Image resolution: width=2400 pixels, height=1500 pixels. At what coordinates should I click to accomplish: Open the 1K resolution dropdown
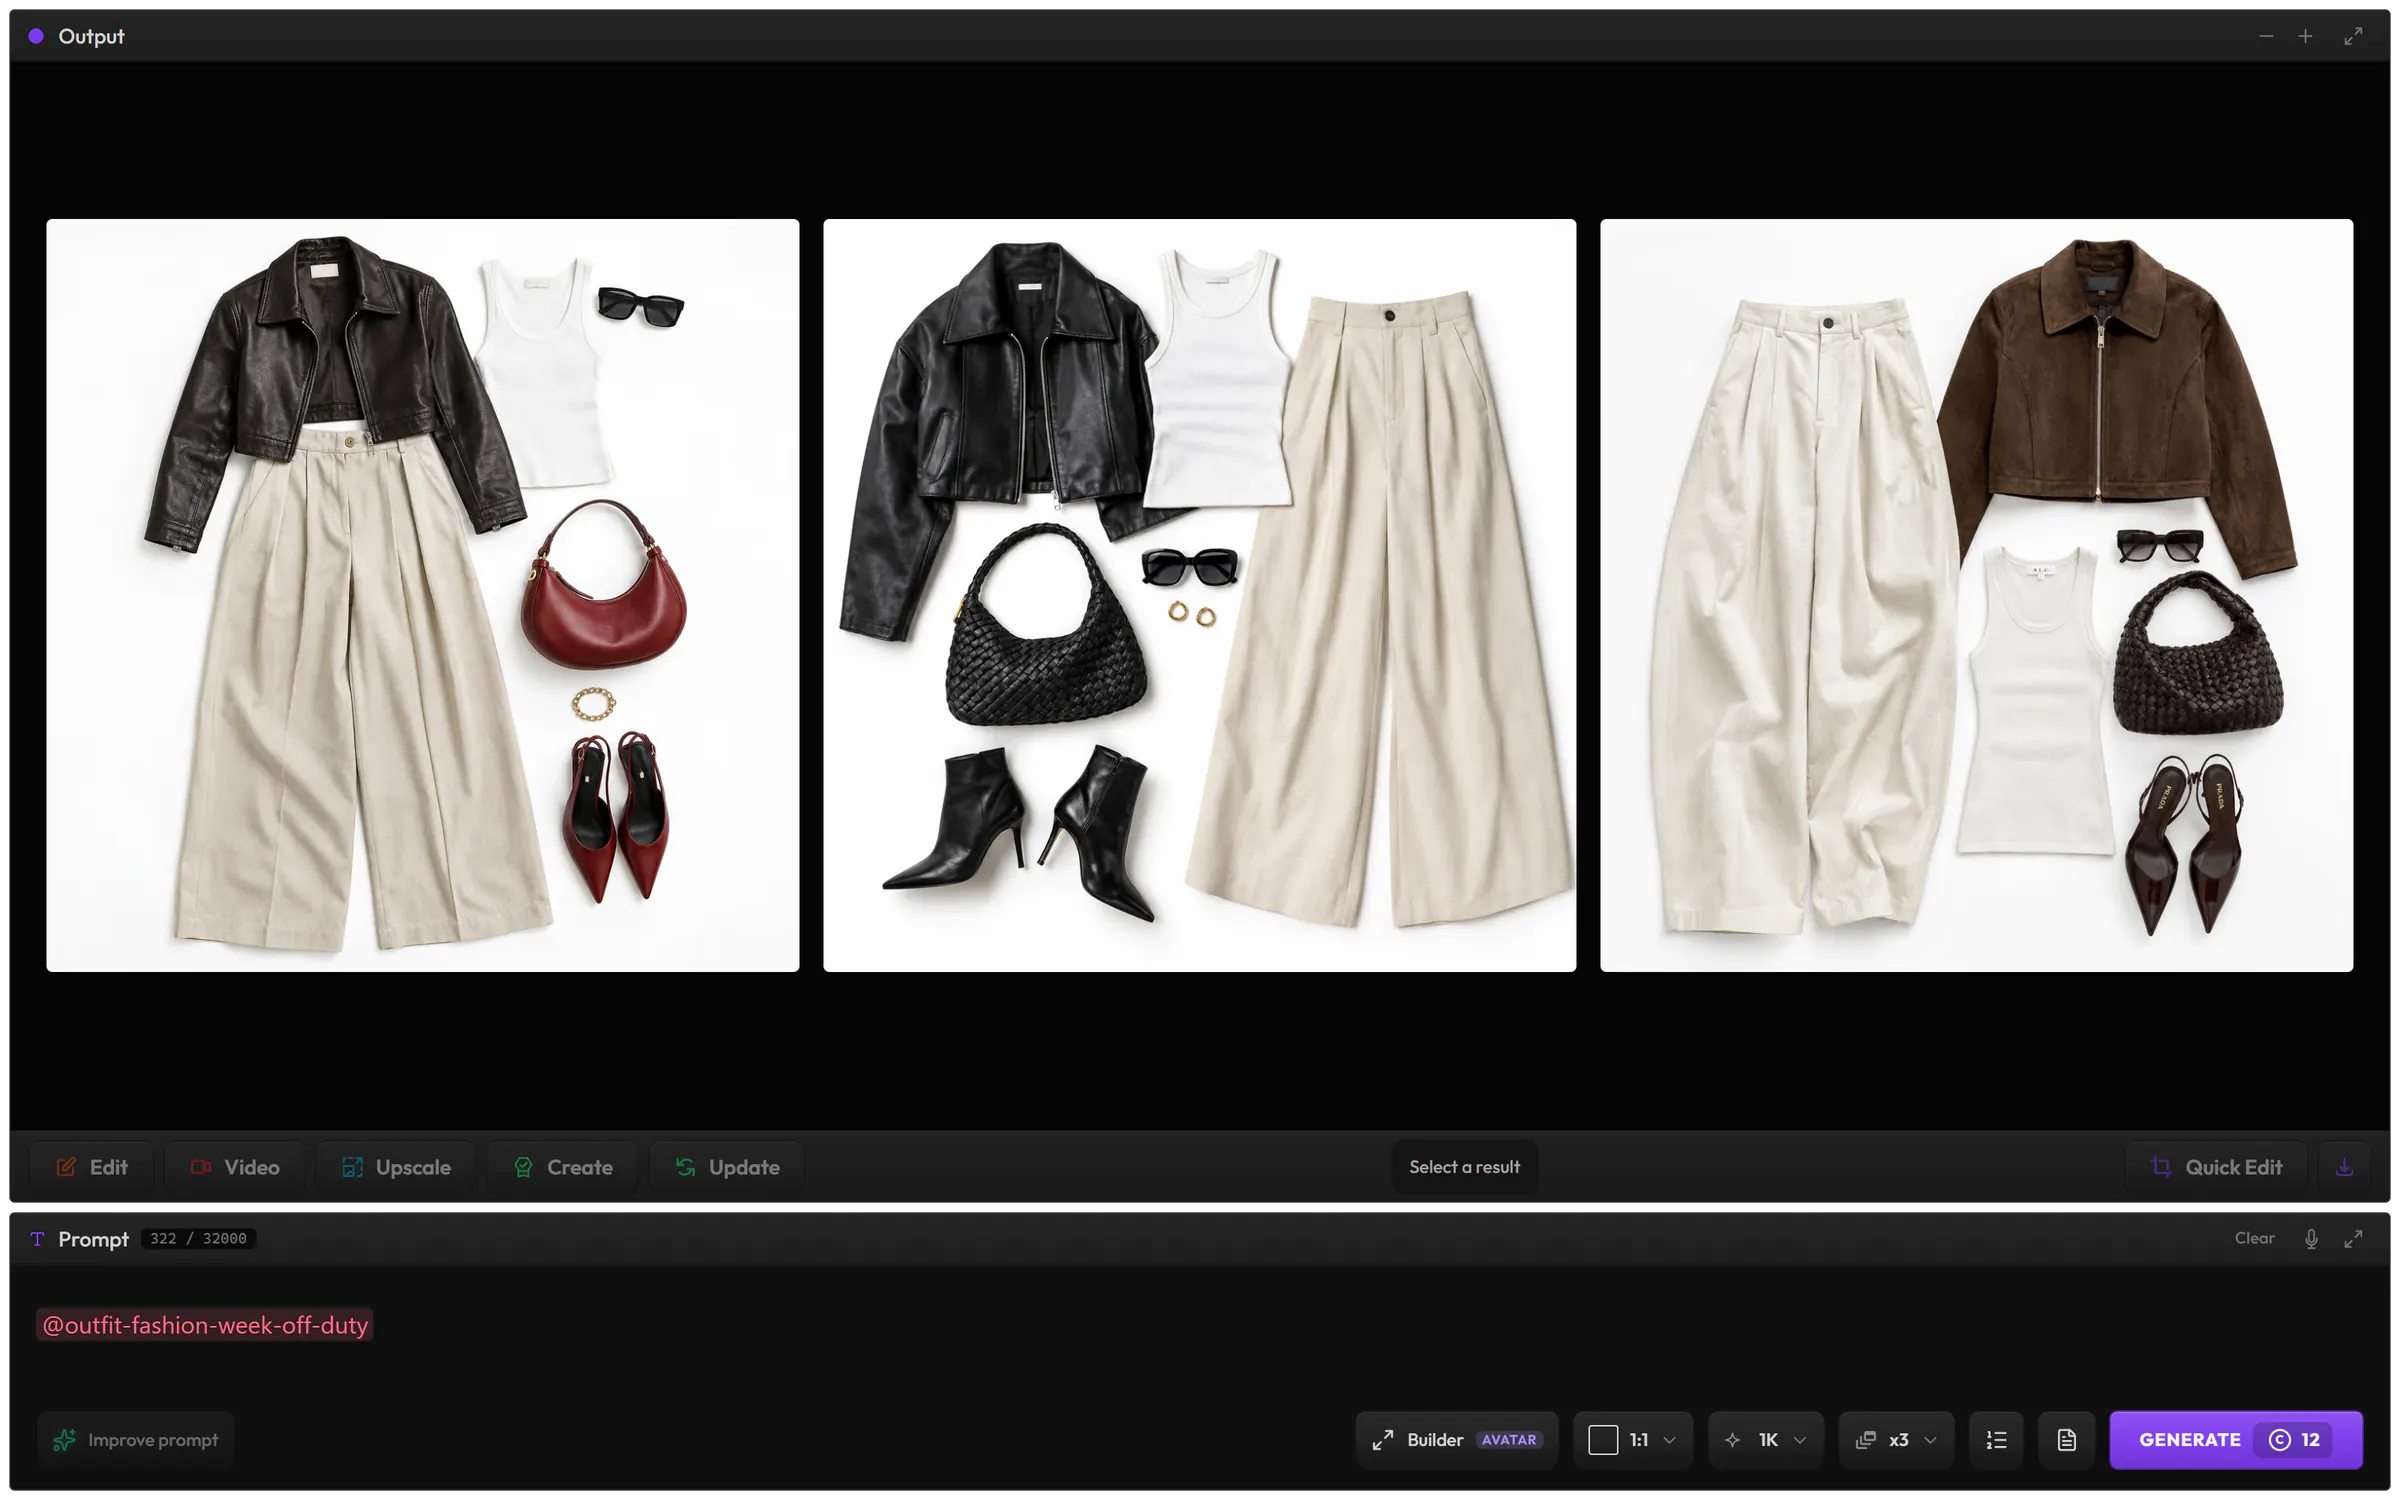tap(1766, 1440)
